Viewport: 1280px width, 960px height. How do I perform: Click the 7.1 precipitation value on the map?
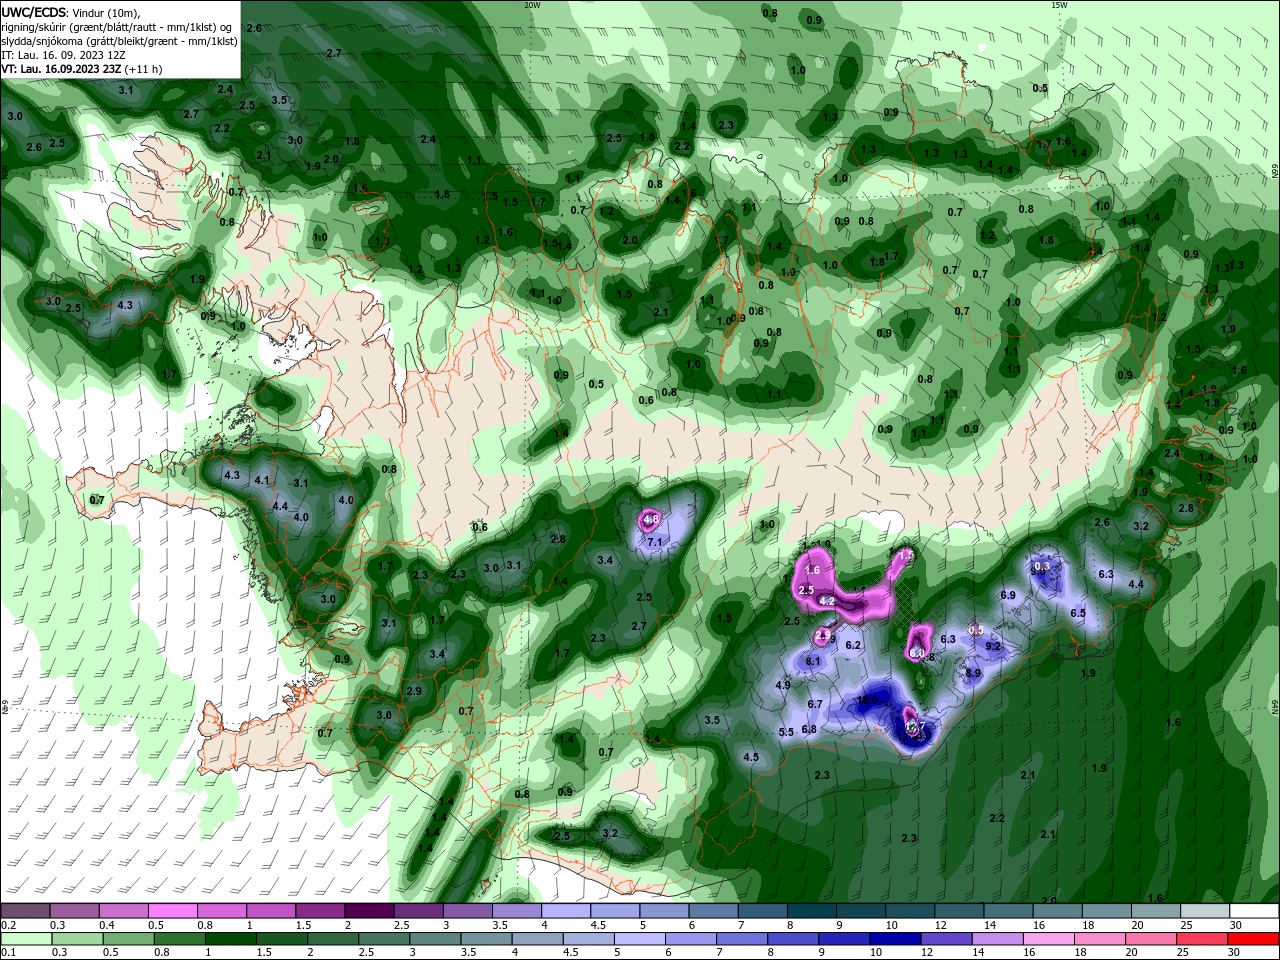656,542
